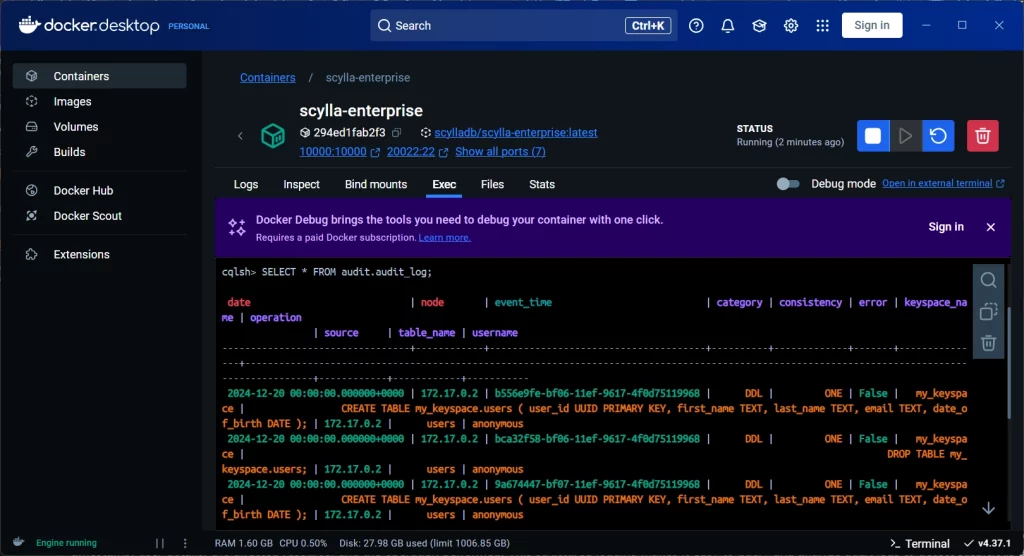Open the 20022:22 port link
Screen dimensions: 1024x556
click(x=410, y=152)
